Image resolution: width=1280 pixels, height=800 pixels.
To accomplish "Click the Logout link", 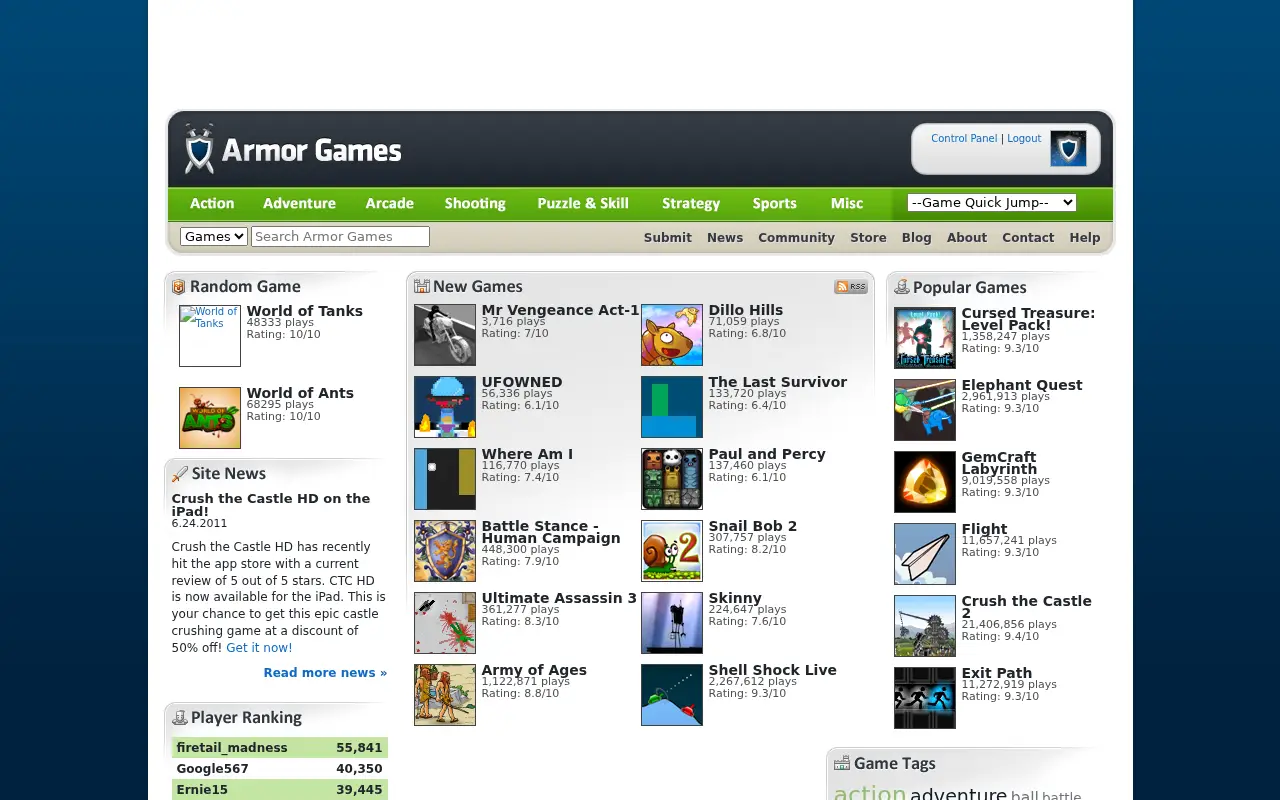I will click(1024, 138).
